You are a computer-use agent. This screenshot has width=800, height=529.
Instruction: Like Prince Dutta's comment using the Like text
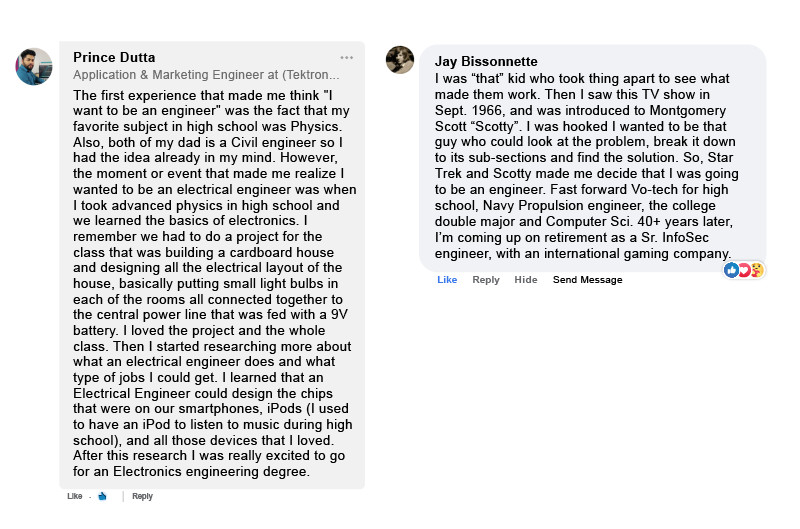75,496
